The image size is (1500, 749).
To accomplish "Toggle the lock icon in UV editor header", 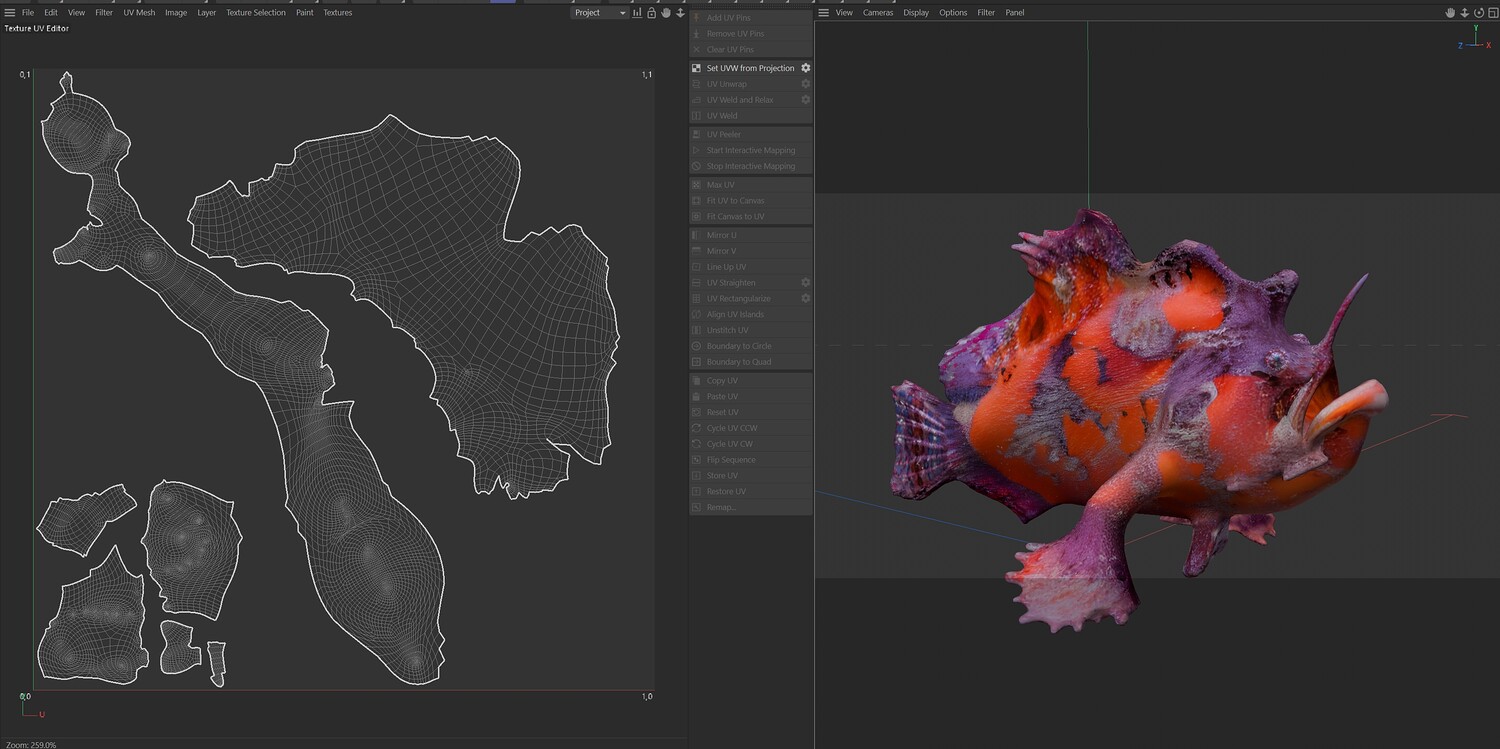I will coord(652,13).
